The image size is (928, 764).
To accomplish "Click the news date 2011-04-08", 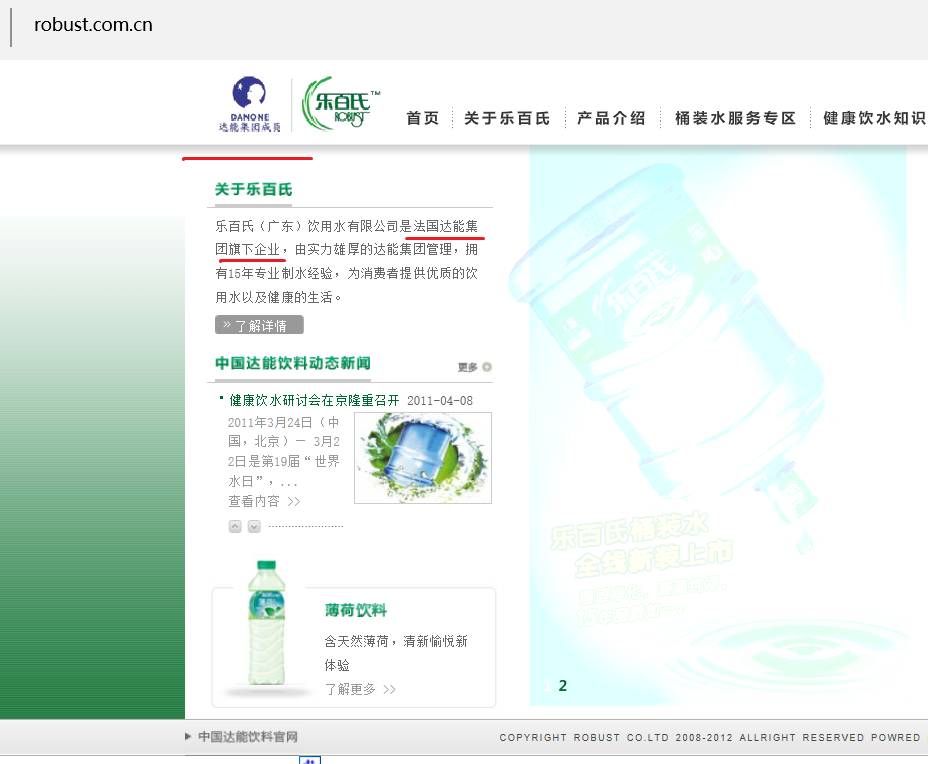I will pyautogui.click(x=440, y=401).
